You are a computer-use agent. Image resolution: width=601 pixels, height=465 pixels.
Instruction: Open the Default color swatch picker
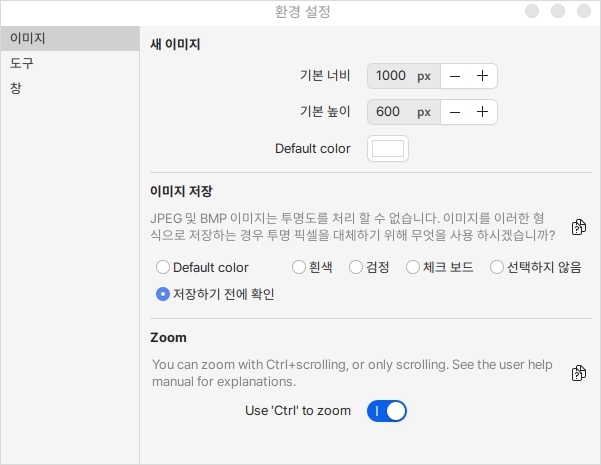click(388, 149)
